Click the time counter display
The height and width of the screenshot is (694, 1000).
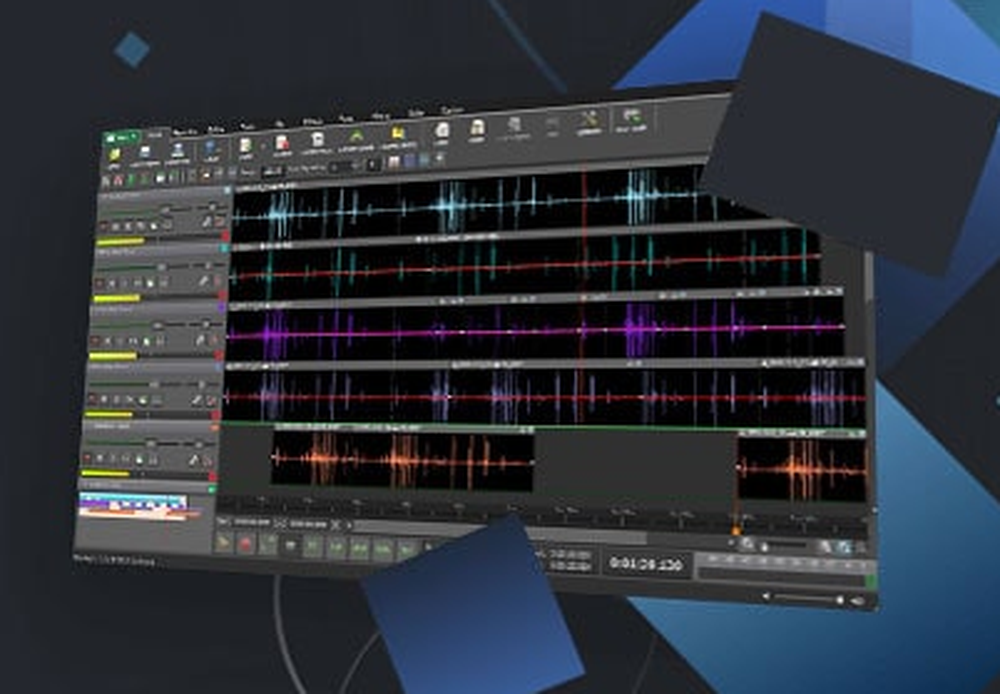tap(646, 564)
